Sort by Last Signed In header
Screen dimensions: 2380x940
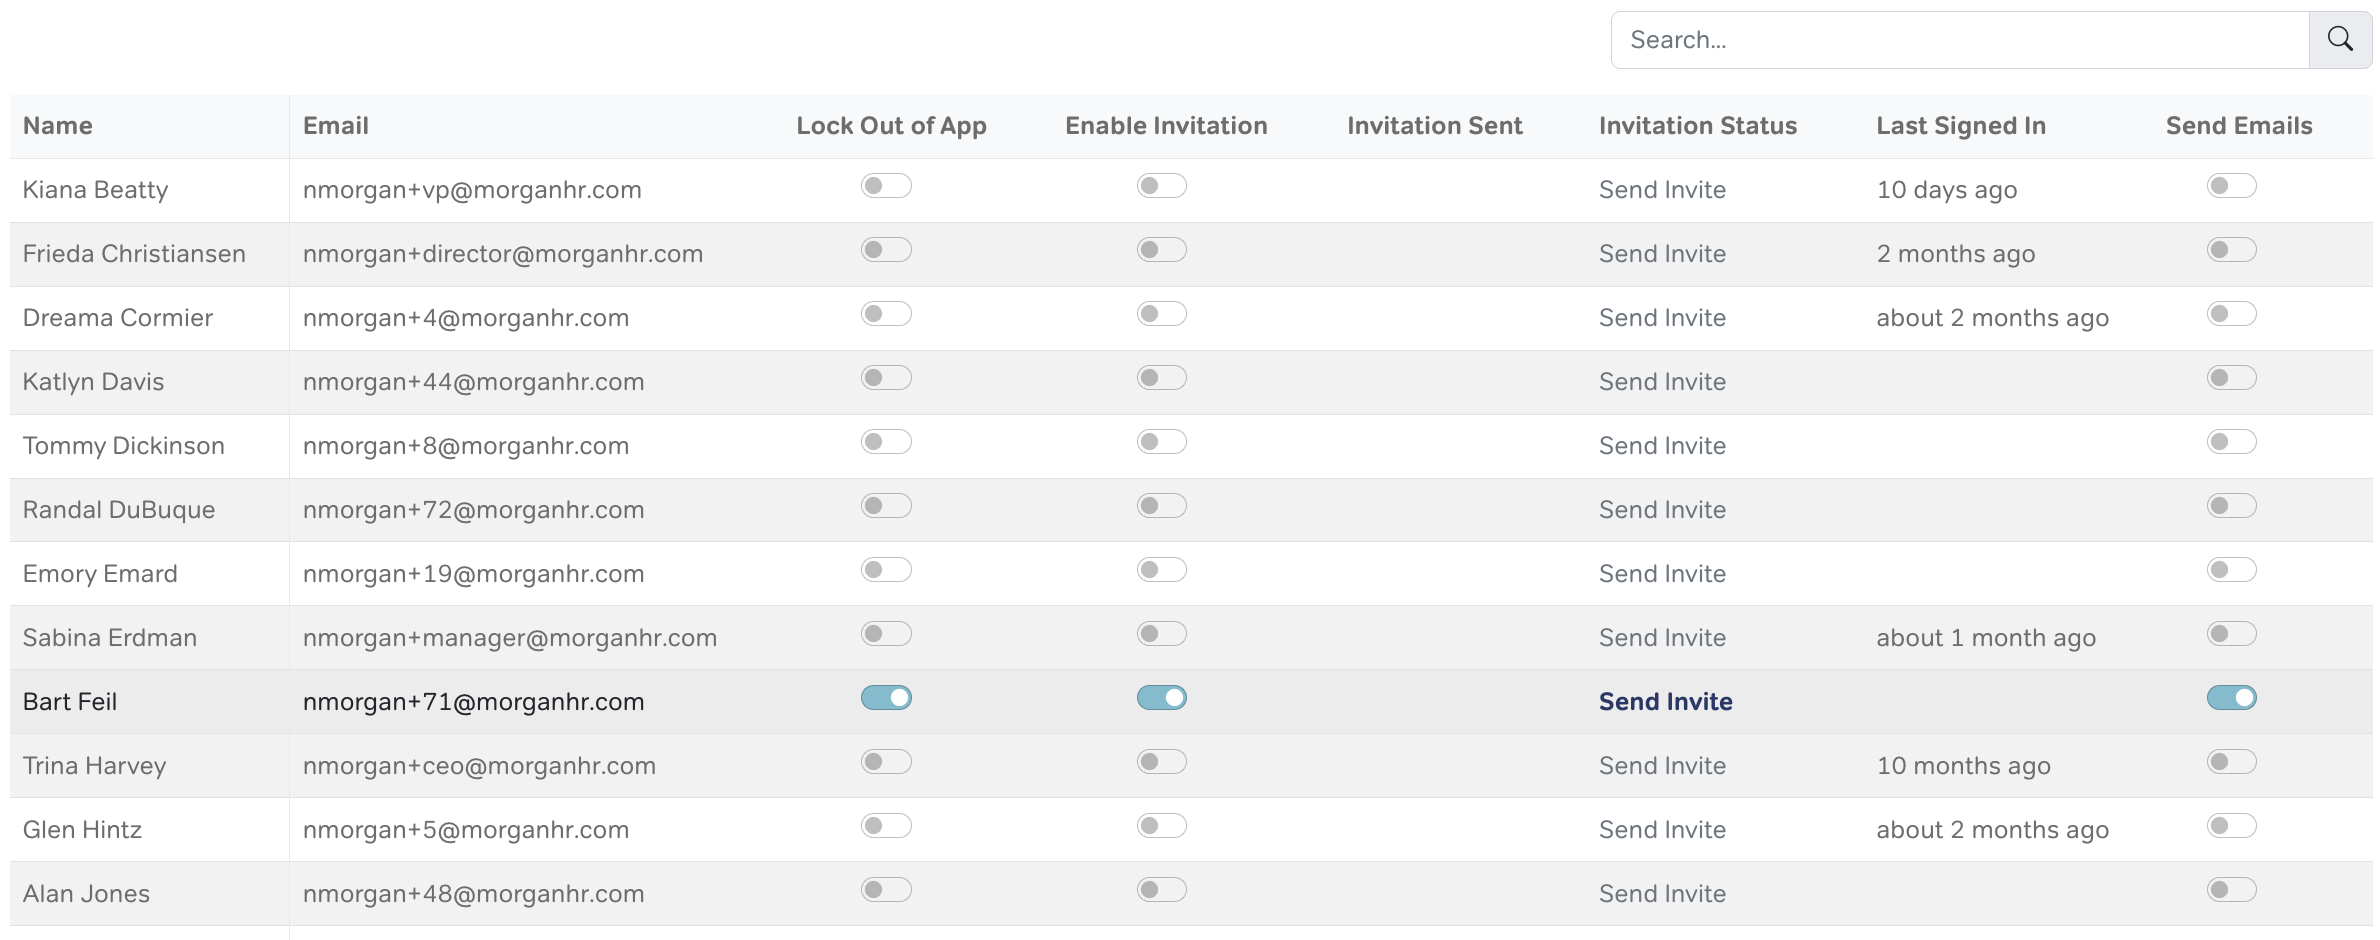[1960, 126]
